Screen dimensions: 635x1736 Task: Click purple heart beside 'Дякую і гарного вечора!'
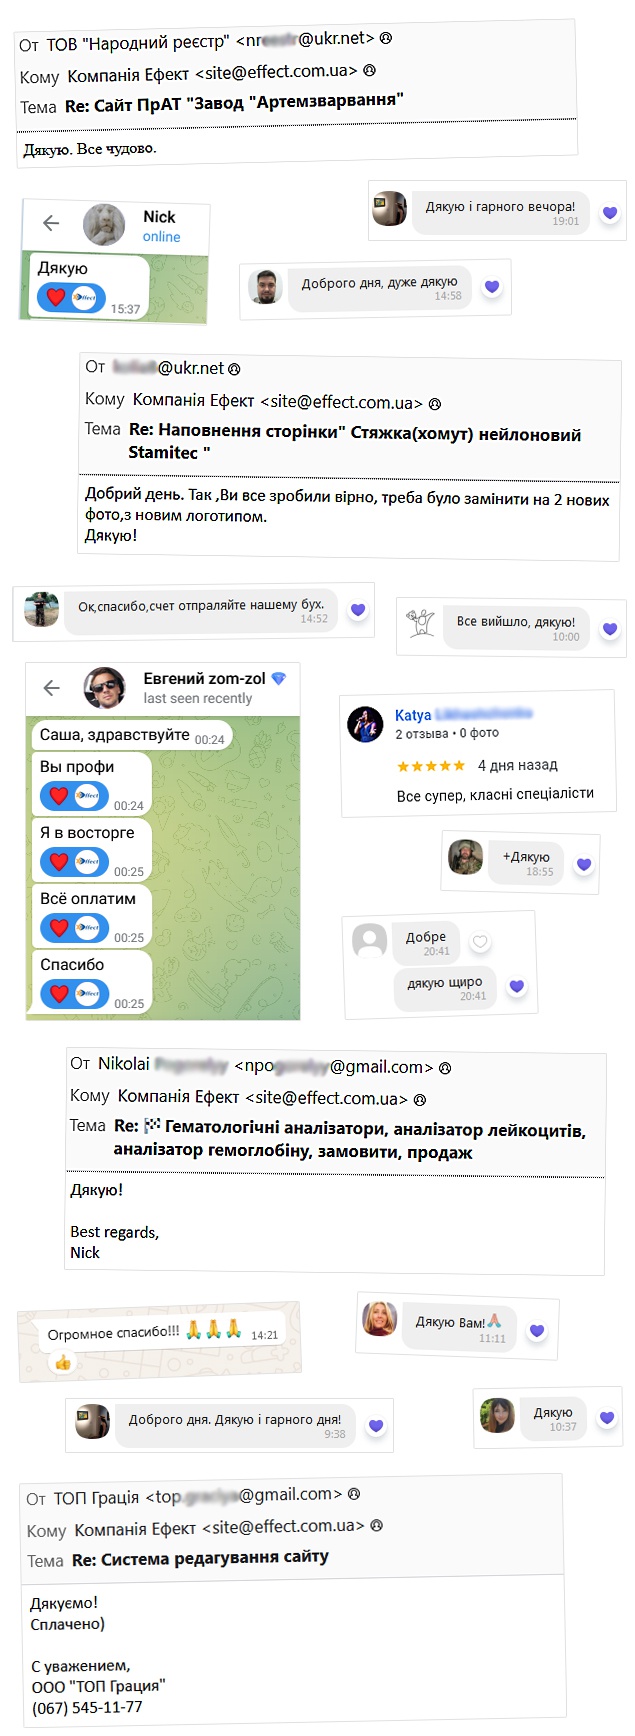click(x=609, y=213)
